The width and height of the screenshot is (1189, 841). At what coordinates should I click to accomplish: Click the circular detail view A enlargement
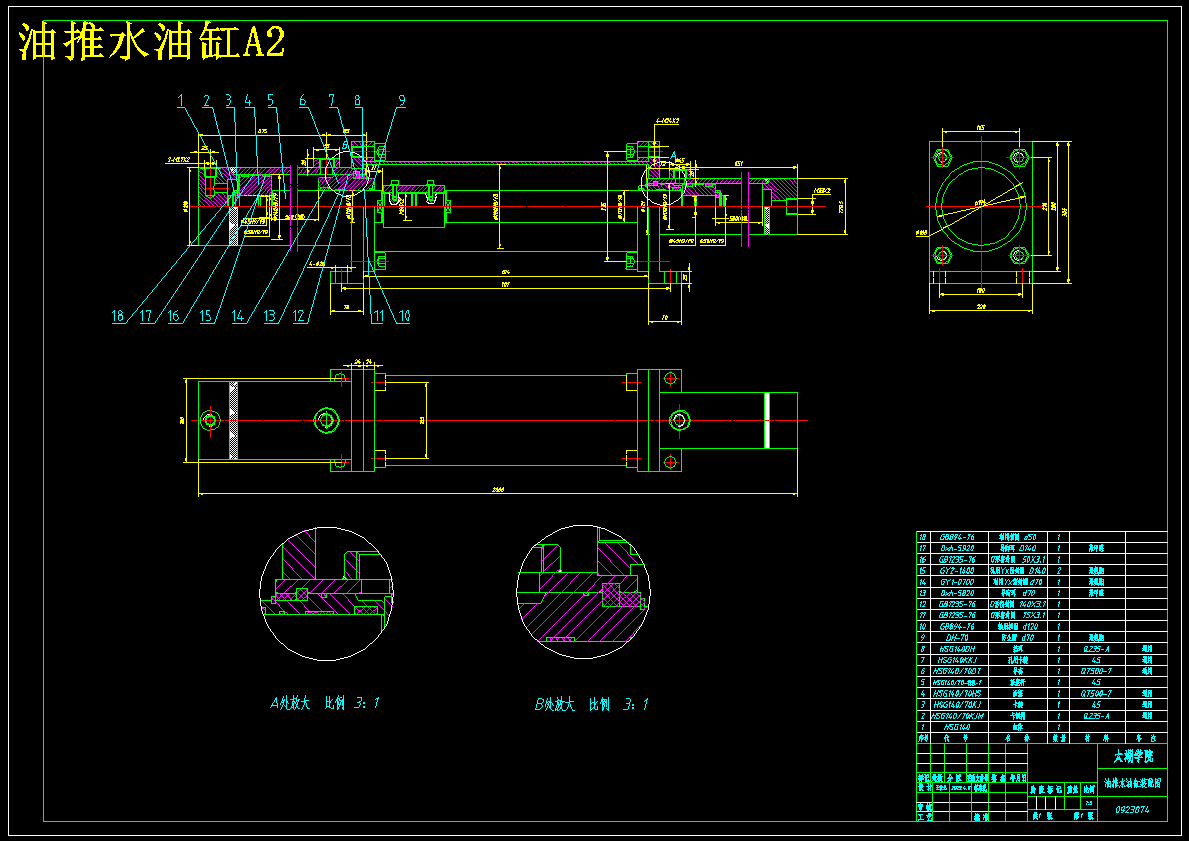tap(326, 594)
